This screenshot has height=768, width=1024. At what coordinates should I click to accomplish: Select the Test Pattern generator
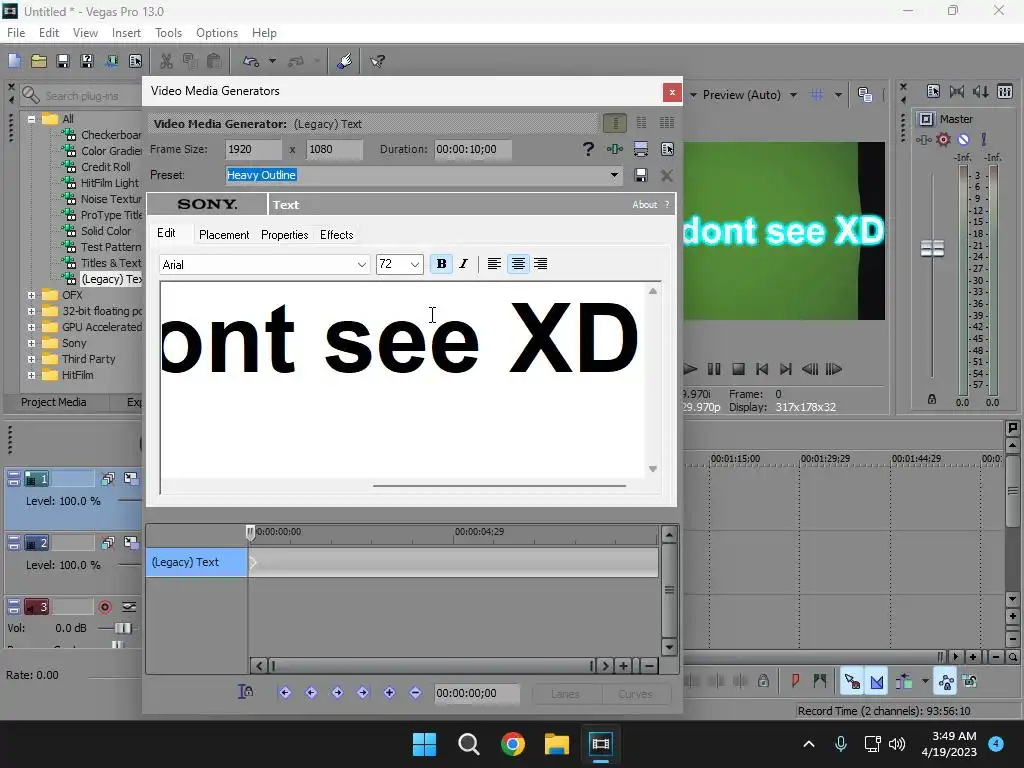[111, 247]
